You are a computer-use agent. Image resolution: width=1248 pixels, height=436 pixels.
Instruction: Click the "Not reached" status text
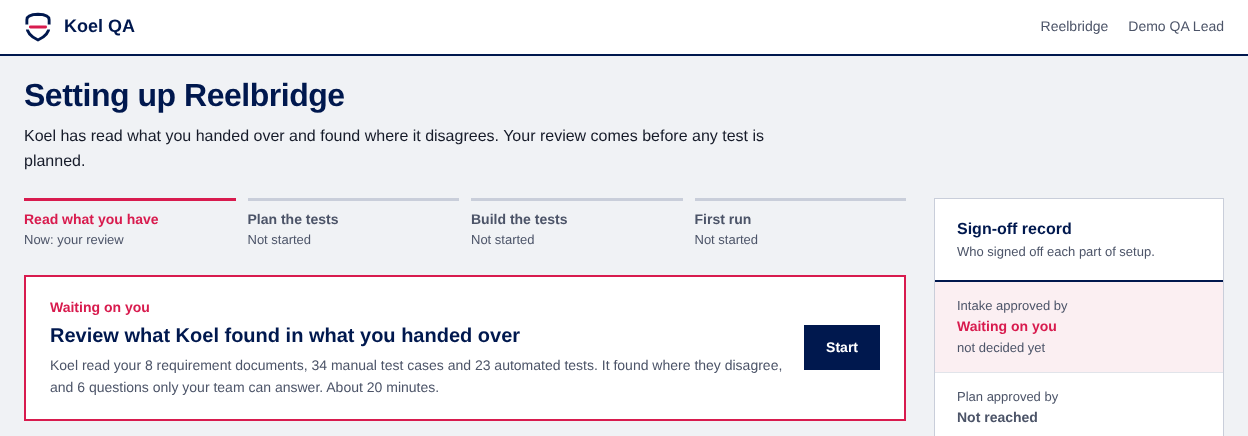point(997,417)
